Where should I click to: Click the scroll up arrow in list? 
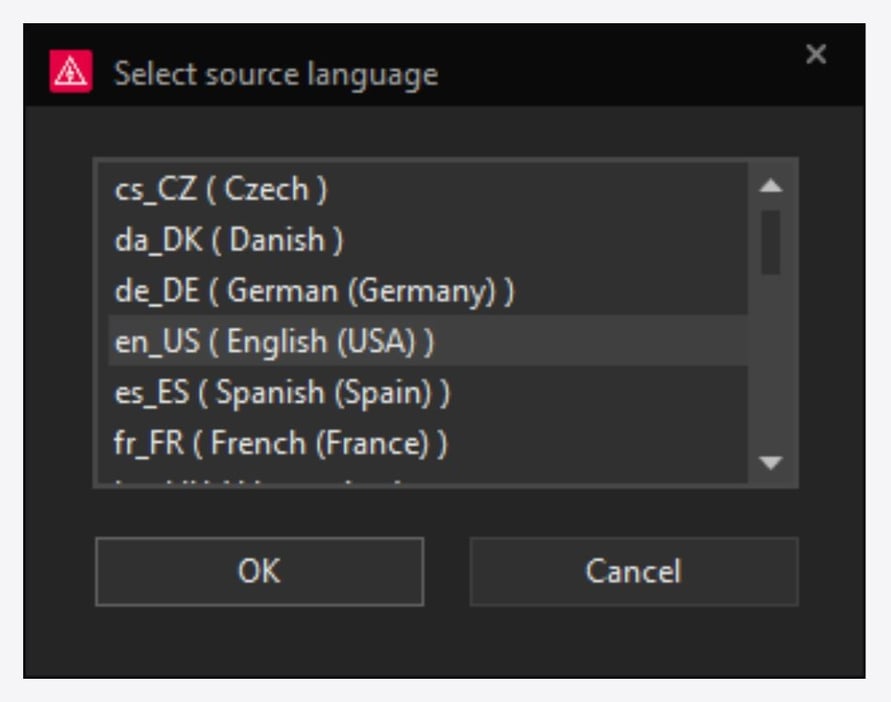coord(771,186)
